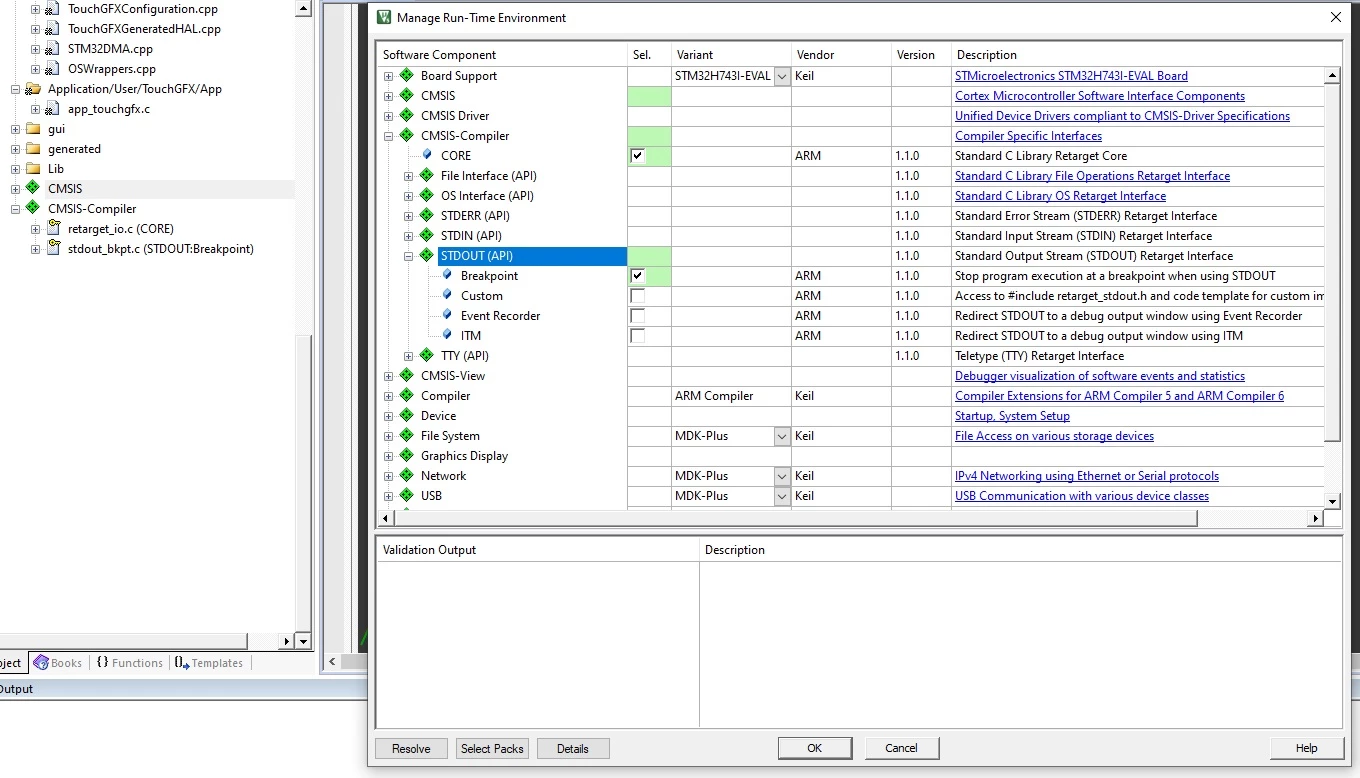Image resolution: width=1360 pixels, height=778 pixels.
Task: Collapse the CMSIS-Compiler component group
Action: pyautogui.click(x=388, y=136)
